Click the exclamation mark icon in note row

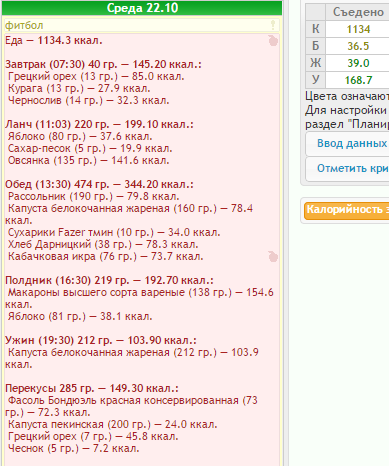273,25
